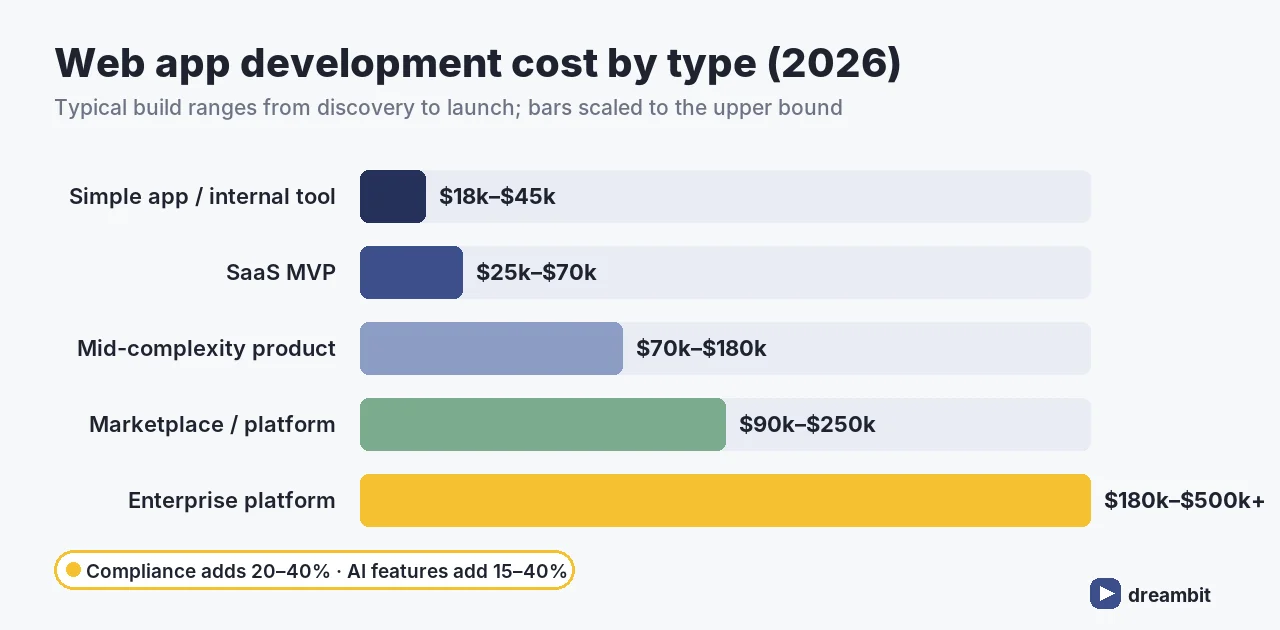Click the 'Mid-complexity product' label

207,349
